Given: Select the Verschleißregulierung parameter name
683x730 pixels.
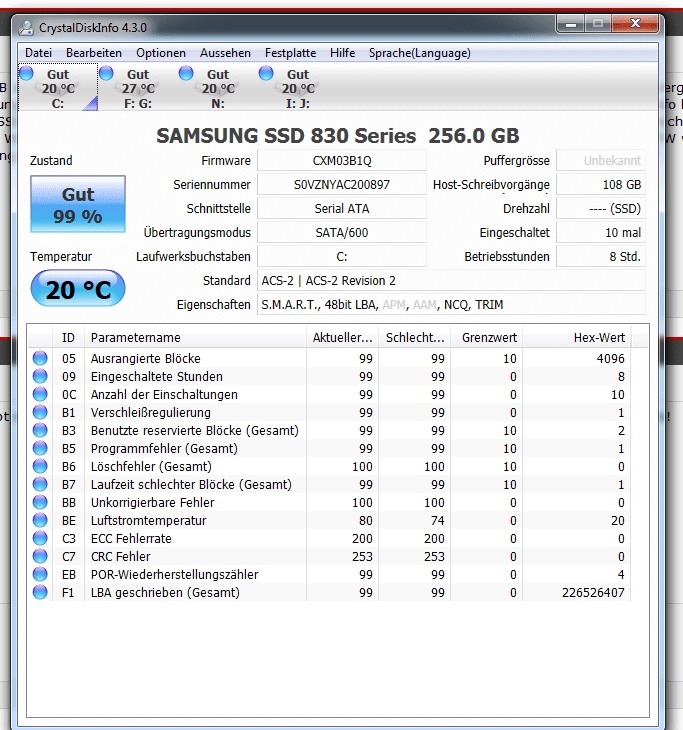Looking at the screenshot, I should coord(151,412).
